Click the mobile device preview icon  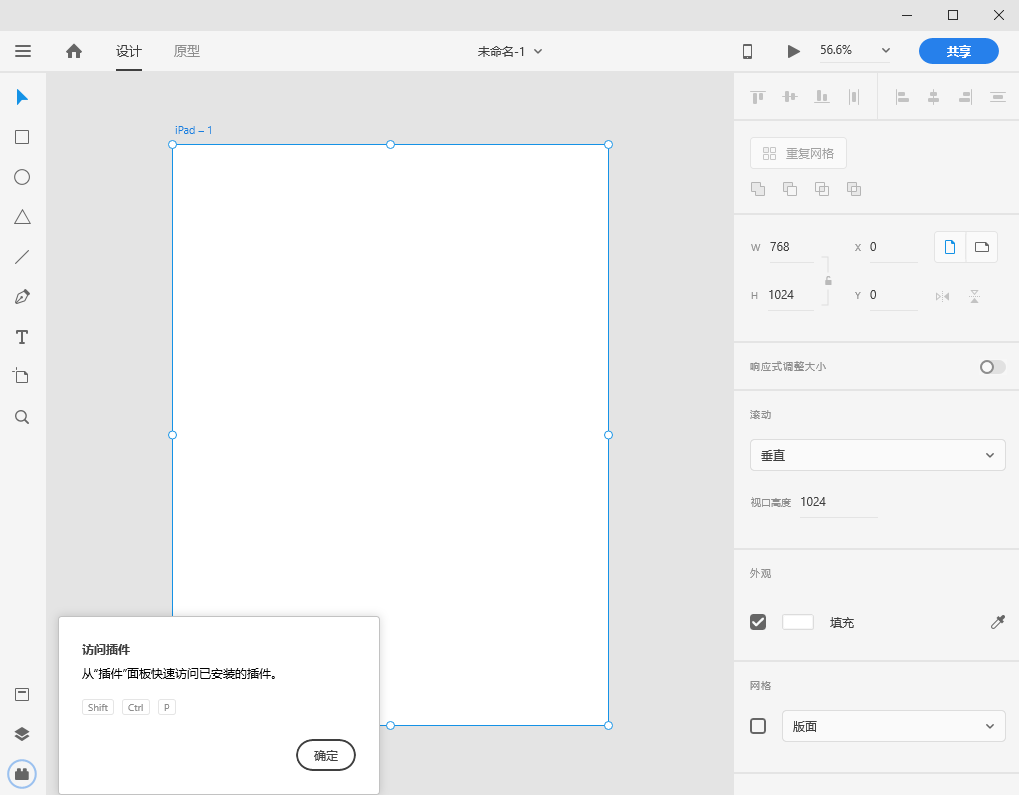coord(747,51)
